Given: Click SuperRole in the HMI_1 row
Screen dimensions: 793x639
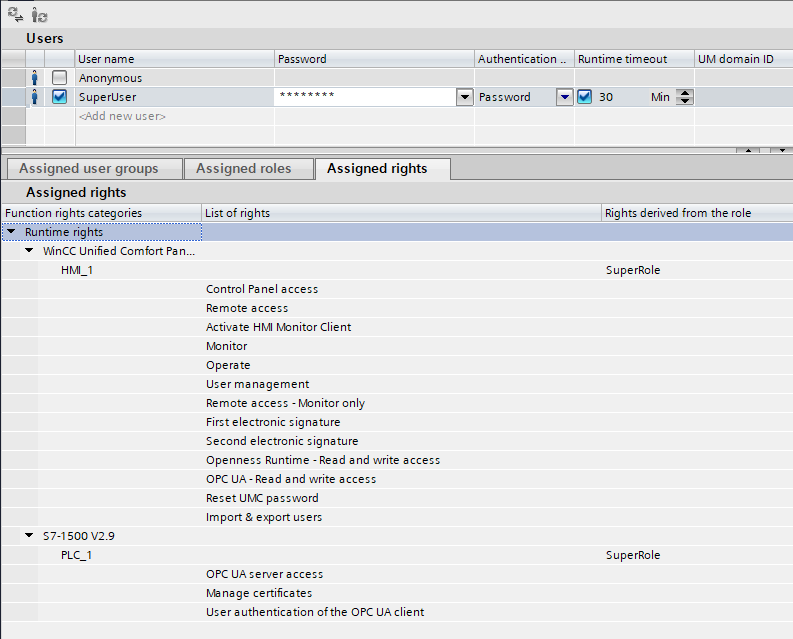Looking at the screenshot, I should pyautogui.click(x=633, y=270).
